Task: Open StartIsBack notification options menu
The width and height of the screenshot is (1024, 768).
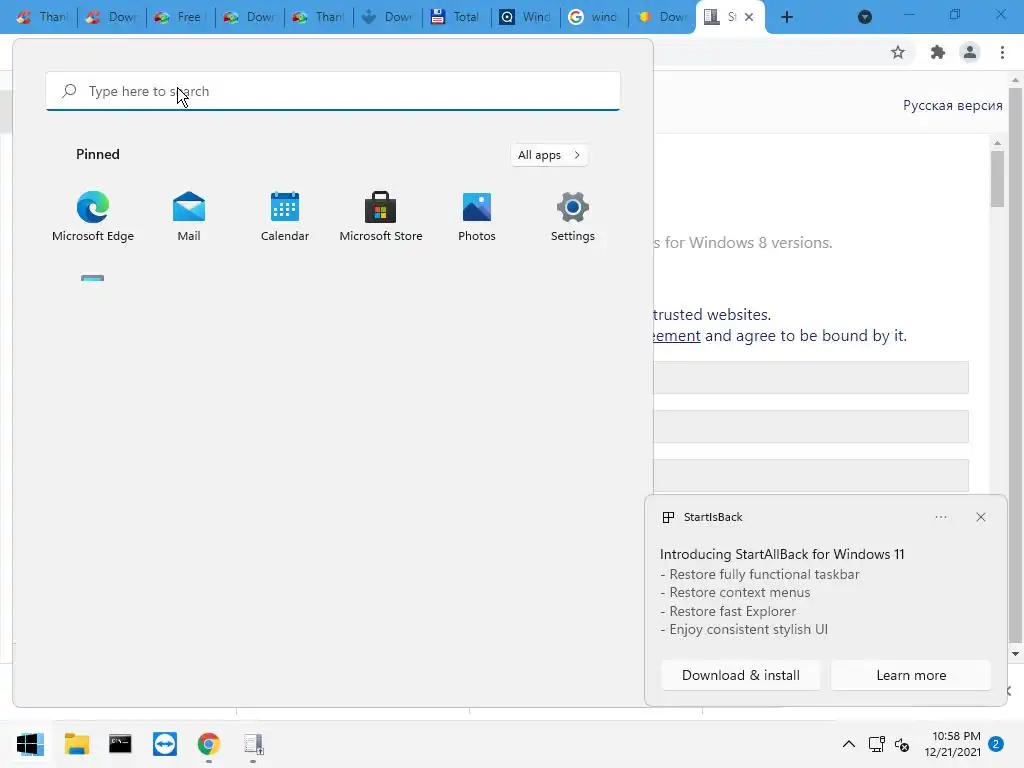Action: point(940,517)
